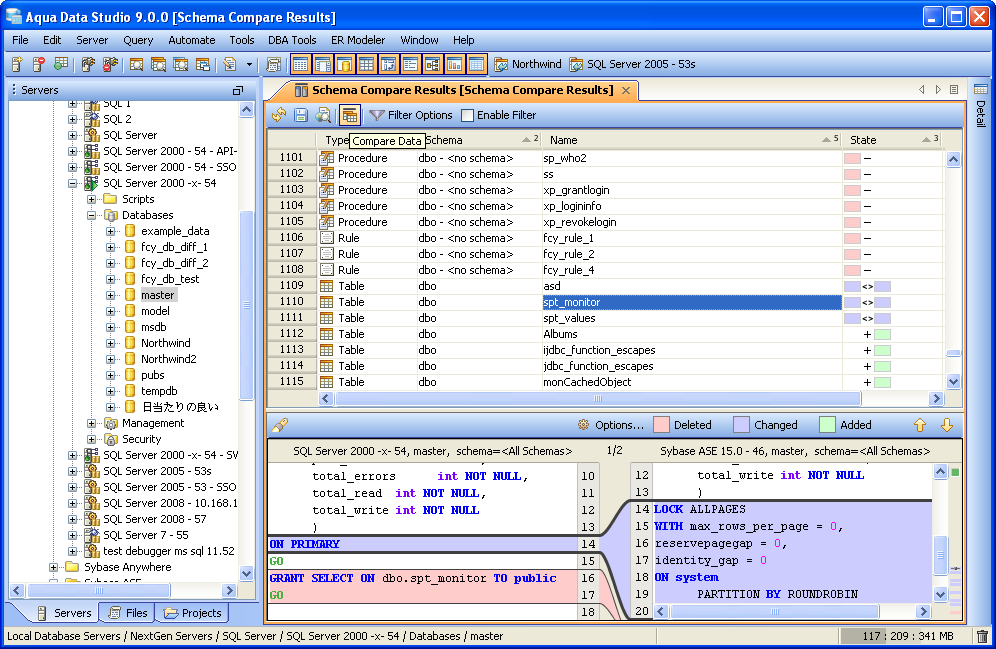Collapse the Databases tree node

pos(92,215)
